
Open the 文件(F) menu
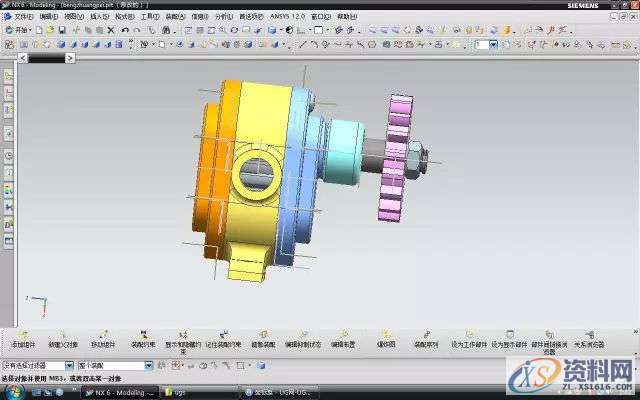click(x=24, y=17)
